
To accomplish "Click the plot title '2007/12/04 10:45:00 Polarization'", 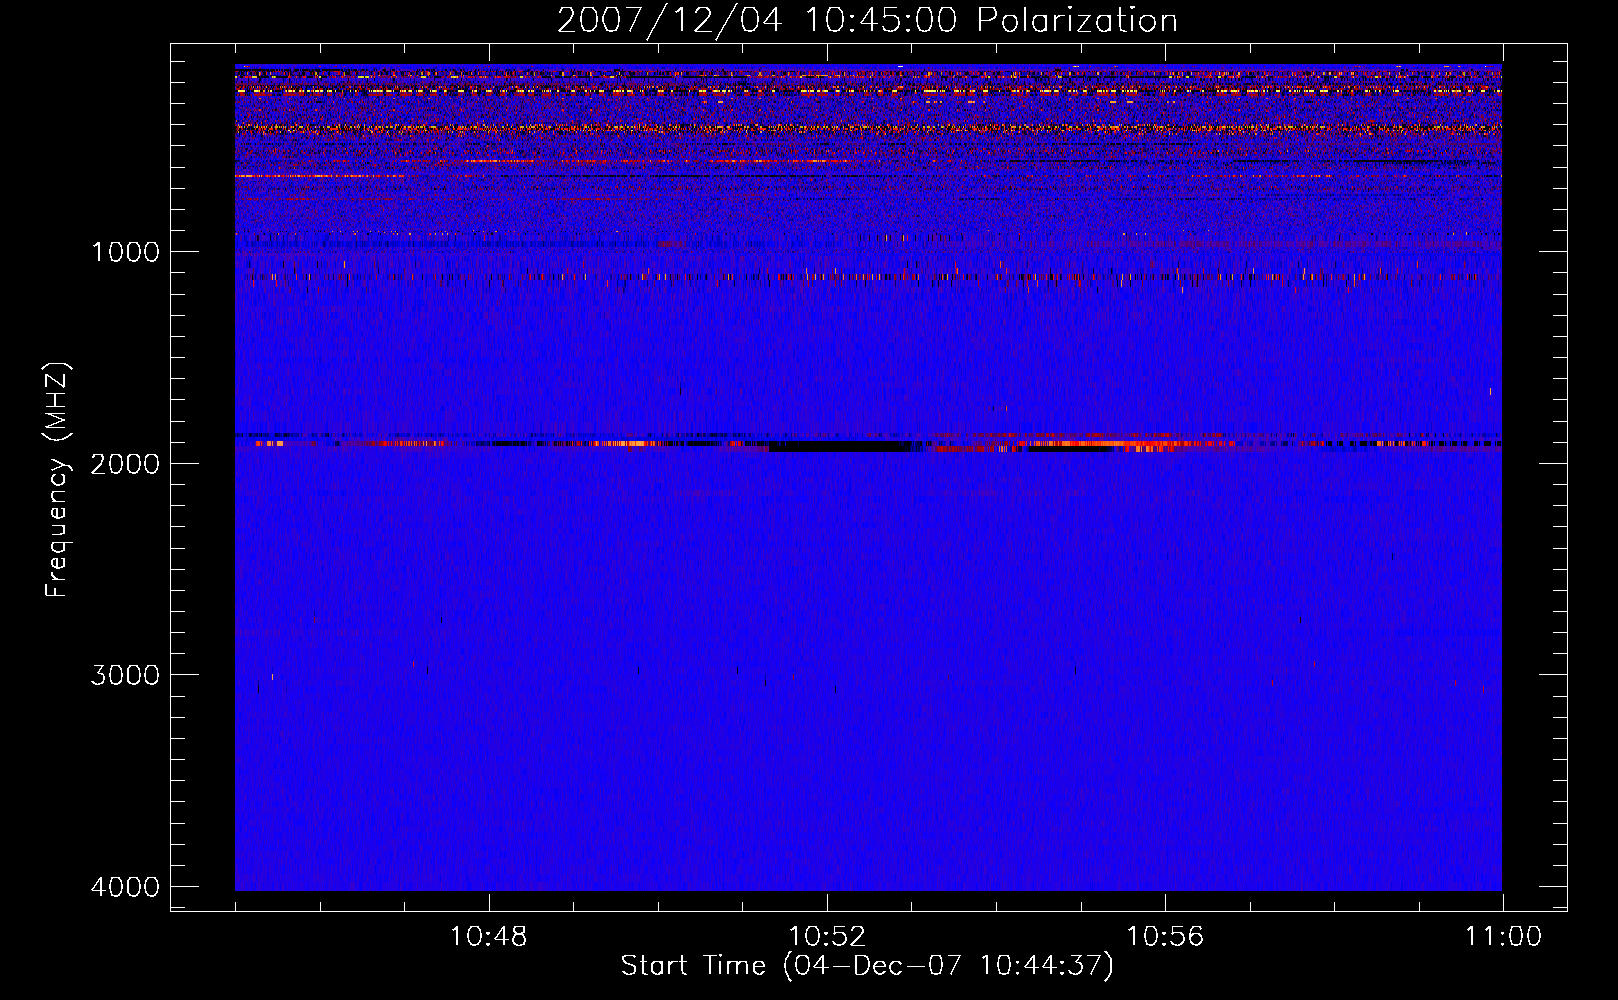I will tap(867, 20).
